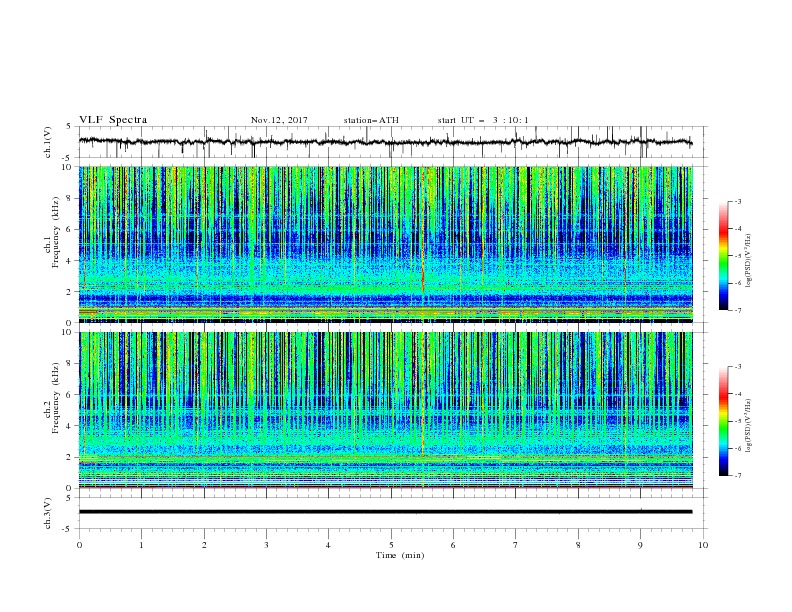Click the flat ch.3 voltage trace
Screen dimensions: 792x612
[x=385, y=512]
